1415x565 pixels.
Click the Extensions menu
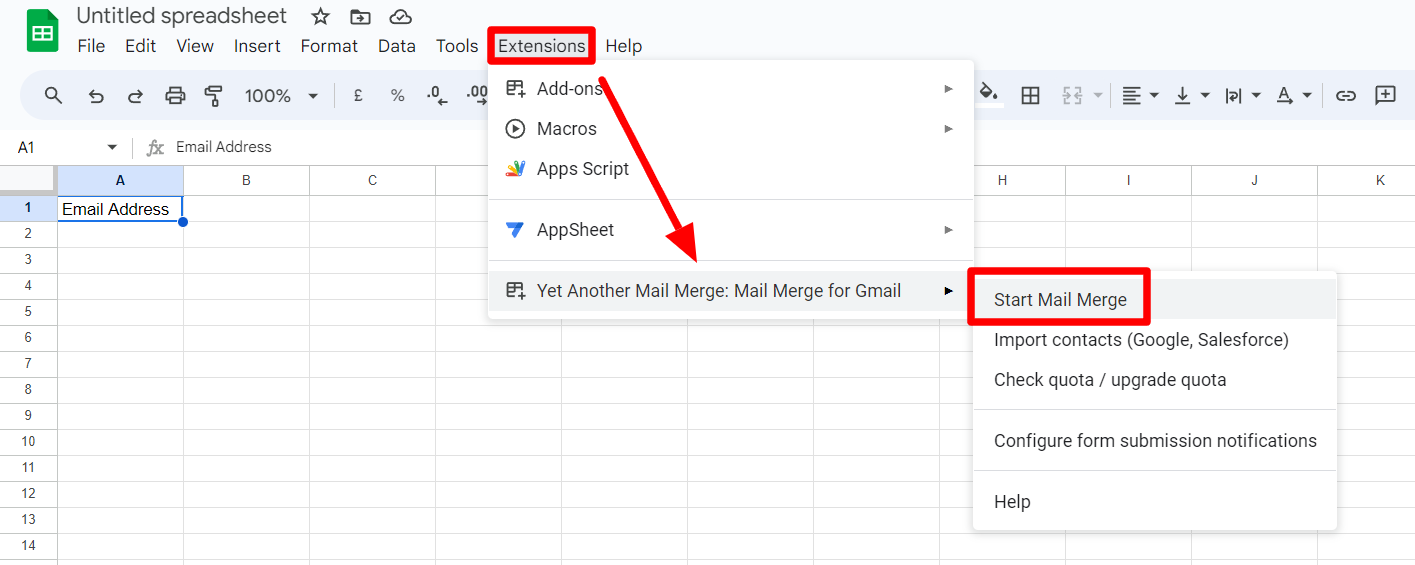tap(542, 46)
